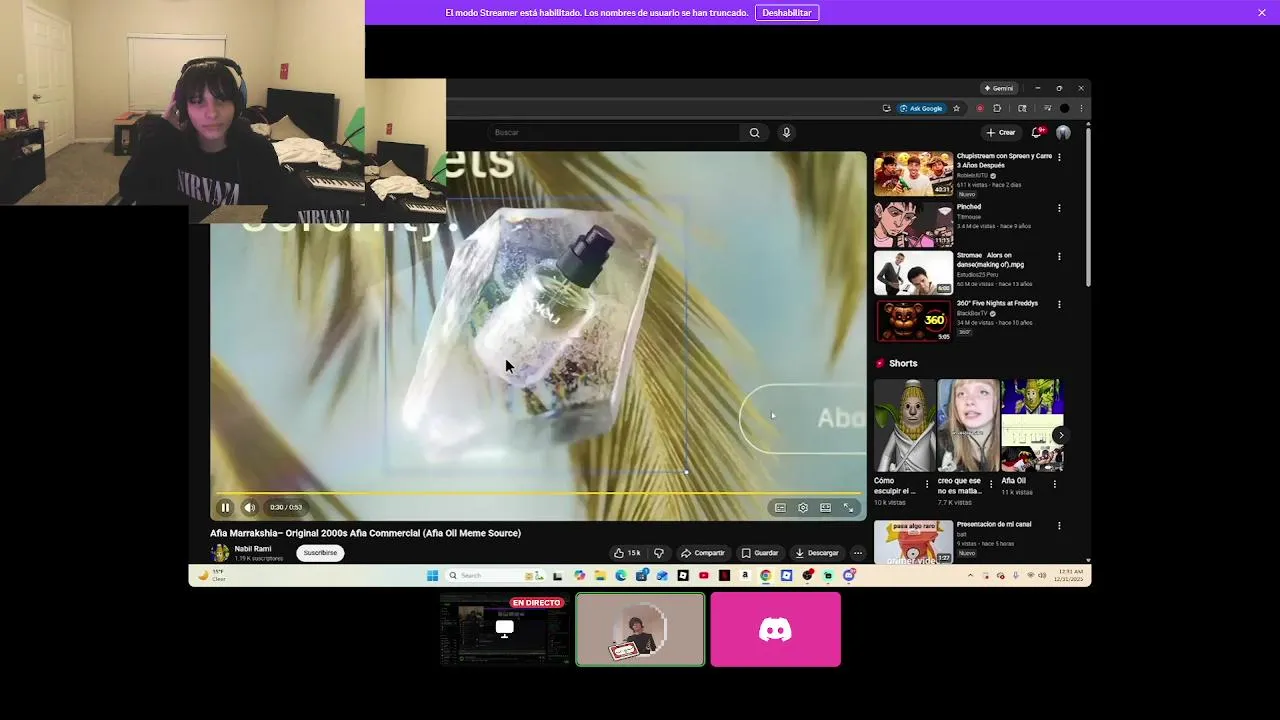Screen dimensions: 1280x720
Task: Open Roblox from the taskbar
Action: (683, 575)
